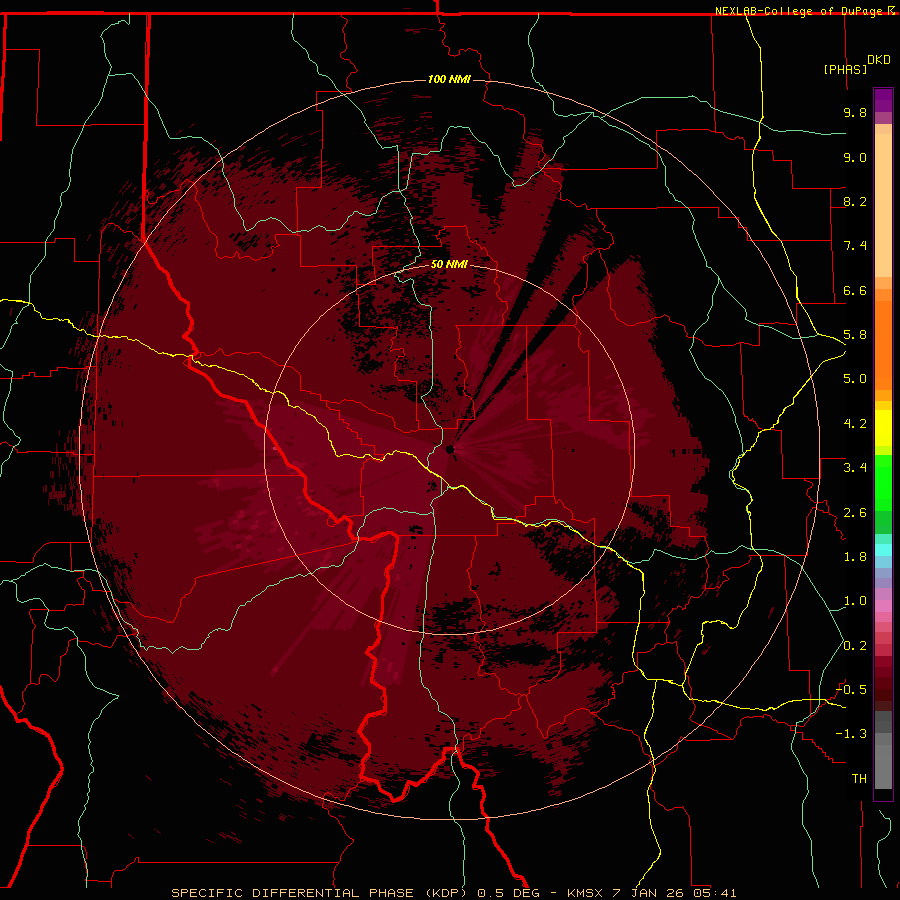Click the 5.8 value on the color scale
Viewport: 900px width, 900px height.
tap(855, 335)
